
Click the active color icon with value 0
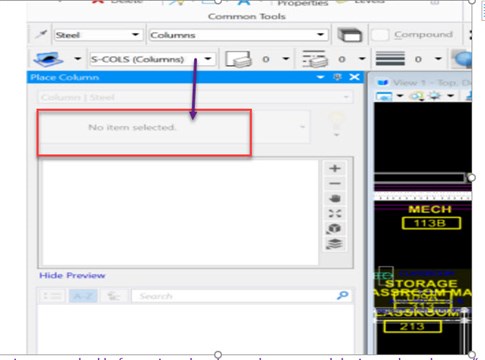point(238,59)
